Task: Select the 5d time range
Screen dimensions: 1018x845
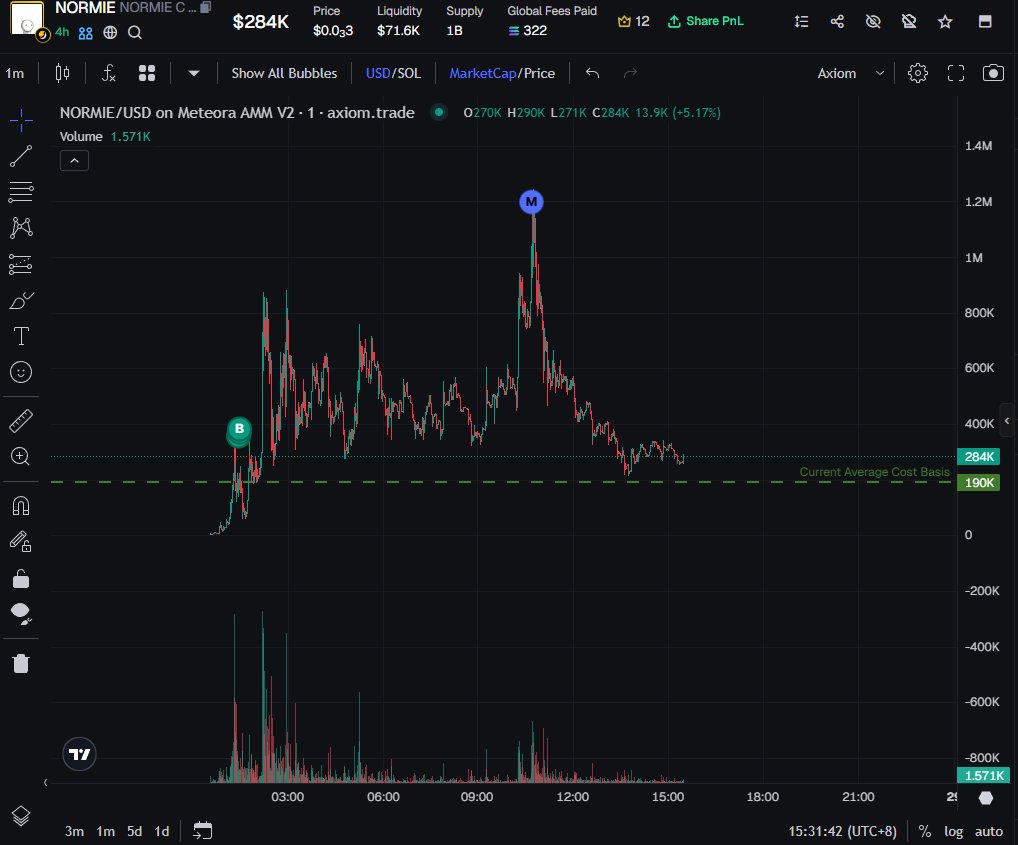Action: click(x=134, y=831)
